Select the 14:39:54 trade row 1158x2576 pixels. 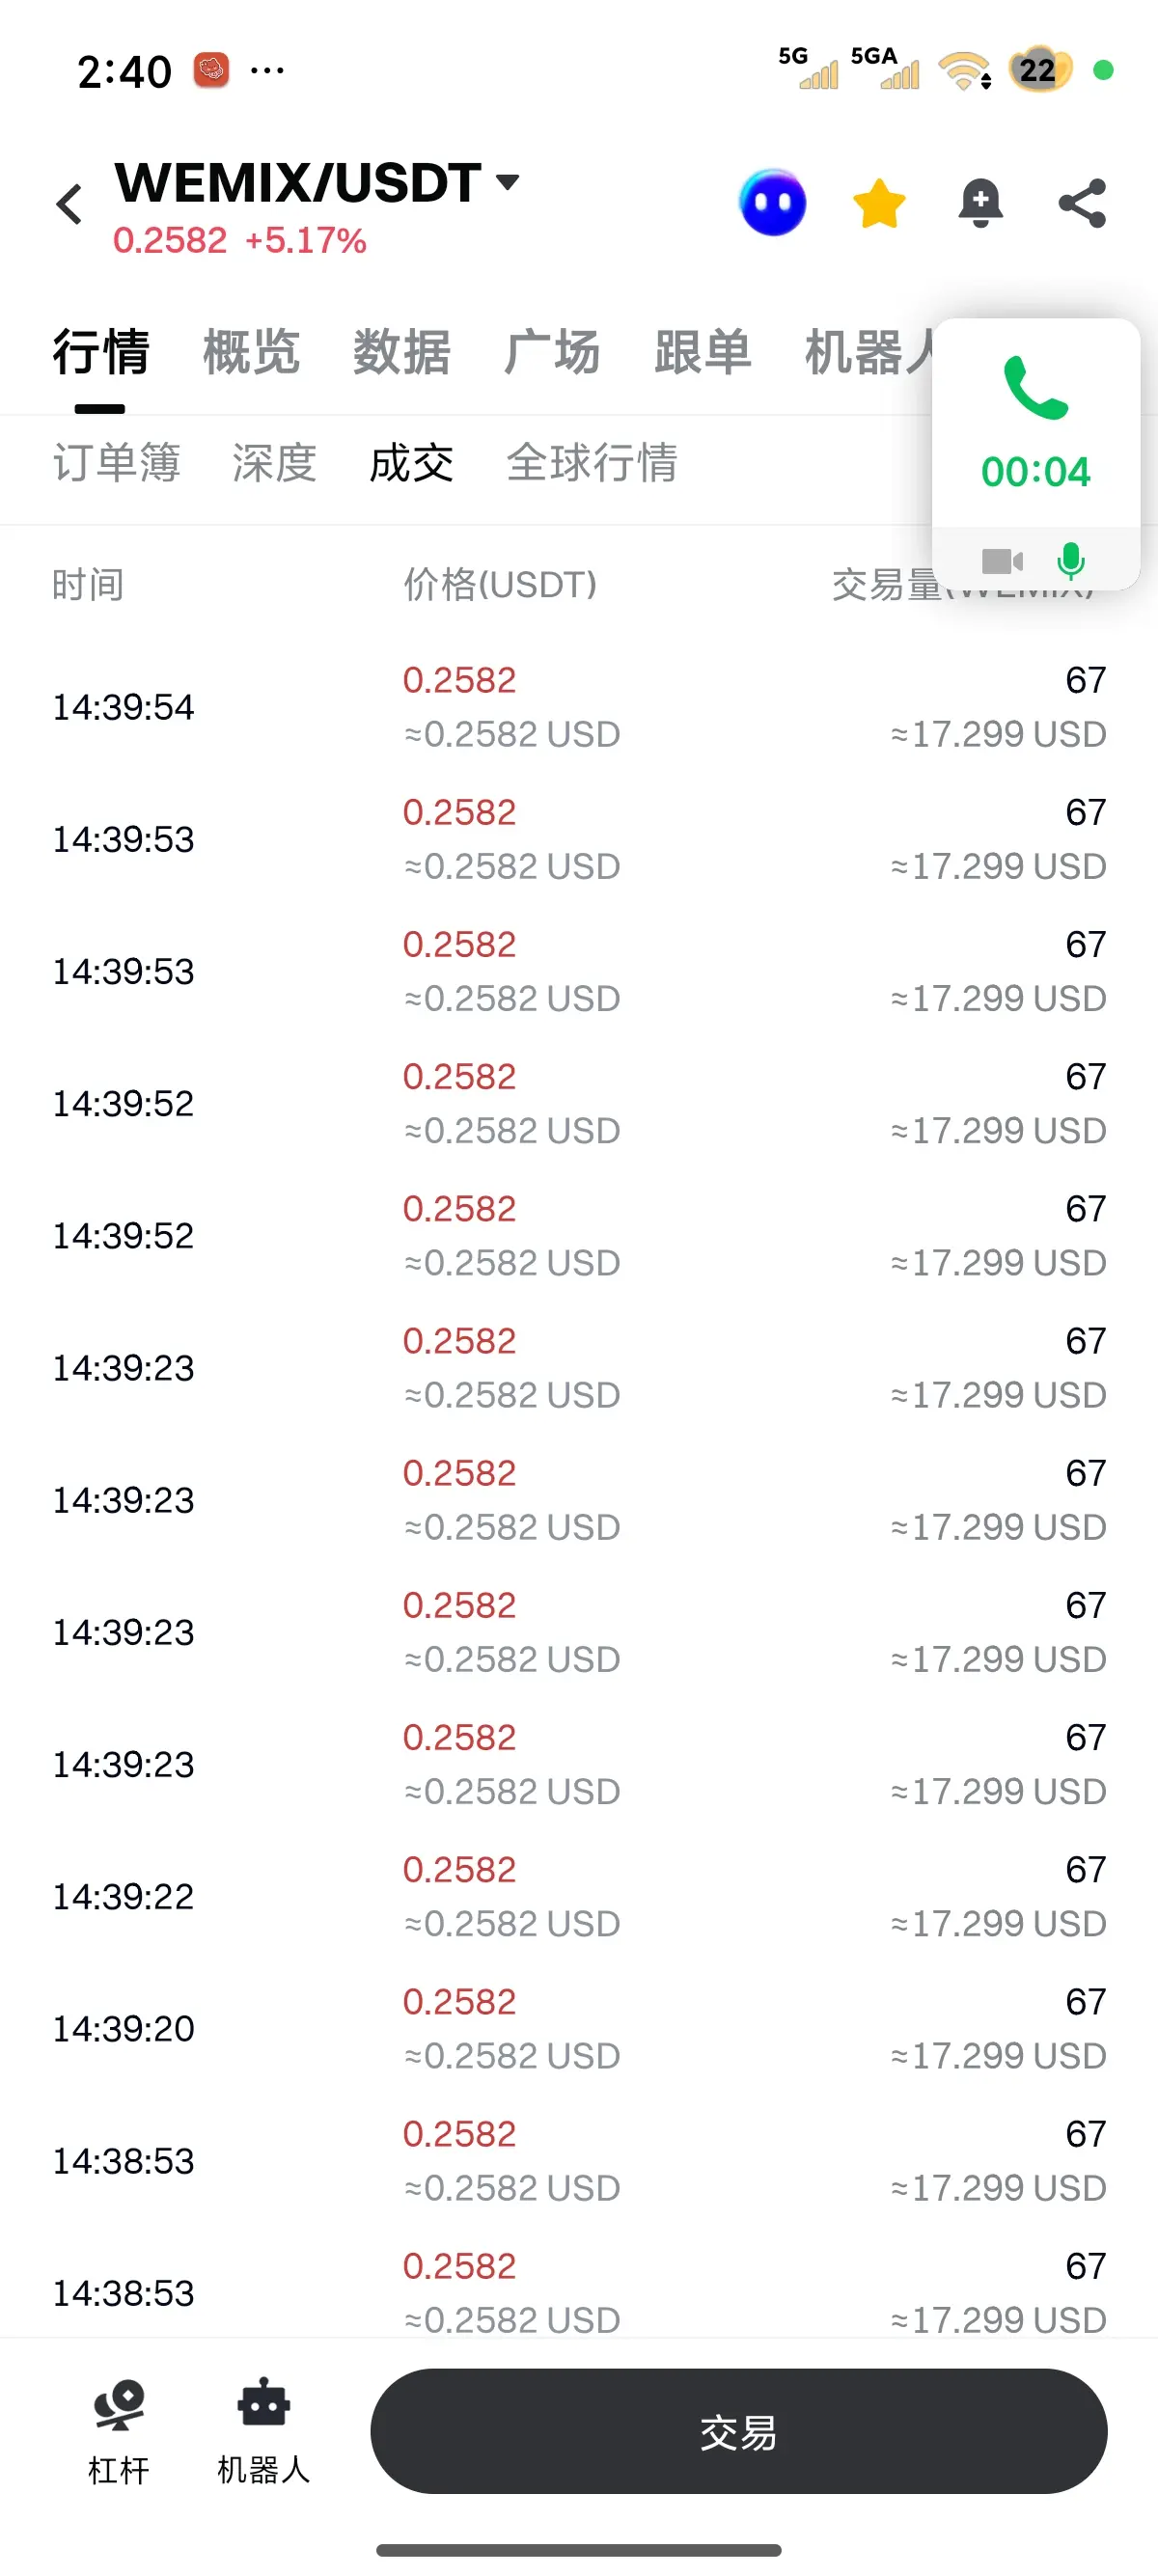coord(578,707)
